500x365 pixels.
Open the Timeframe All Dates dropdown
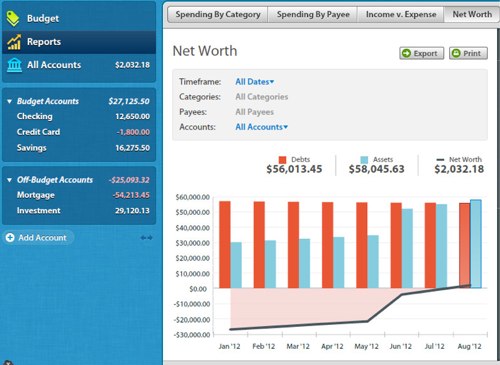pyautogui.click(x=254, y=82)
